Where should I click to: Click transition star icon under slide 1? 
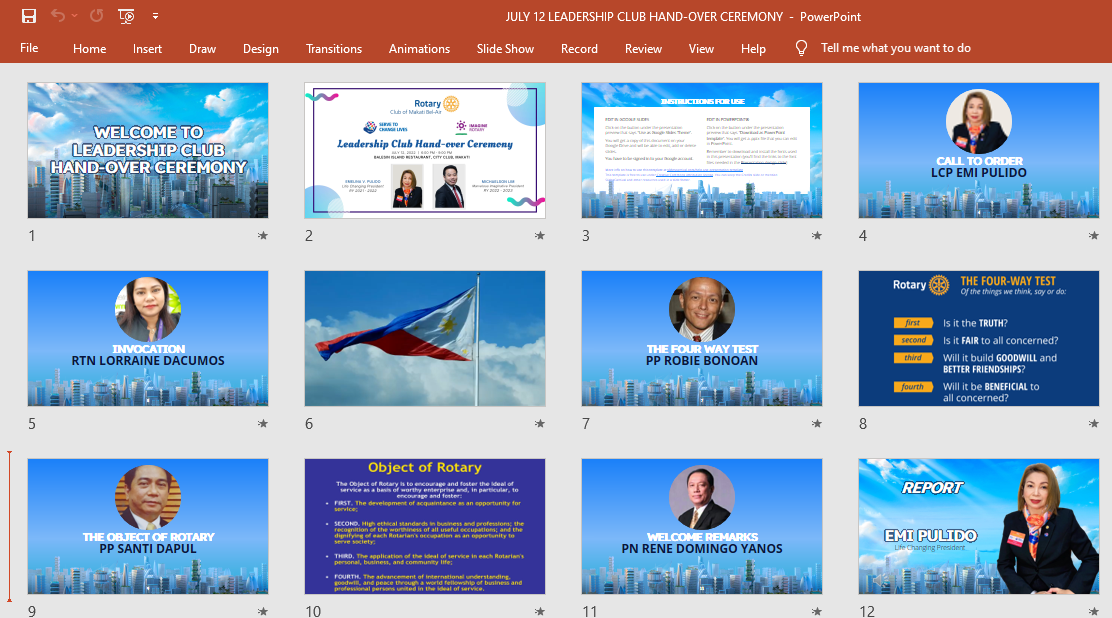[x=262, y=236]
